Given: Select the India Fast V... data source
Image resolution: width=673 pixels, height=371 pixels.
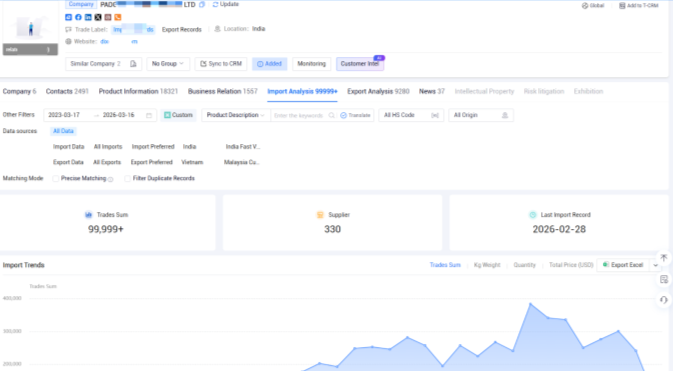Looking at the screenshot, I should pos(243,147).
